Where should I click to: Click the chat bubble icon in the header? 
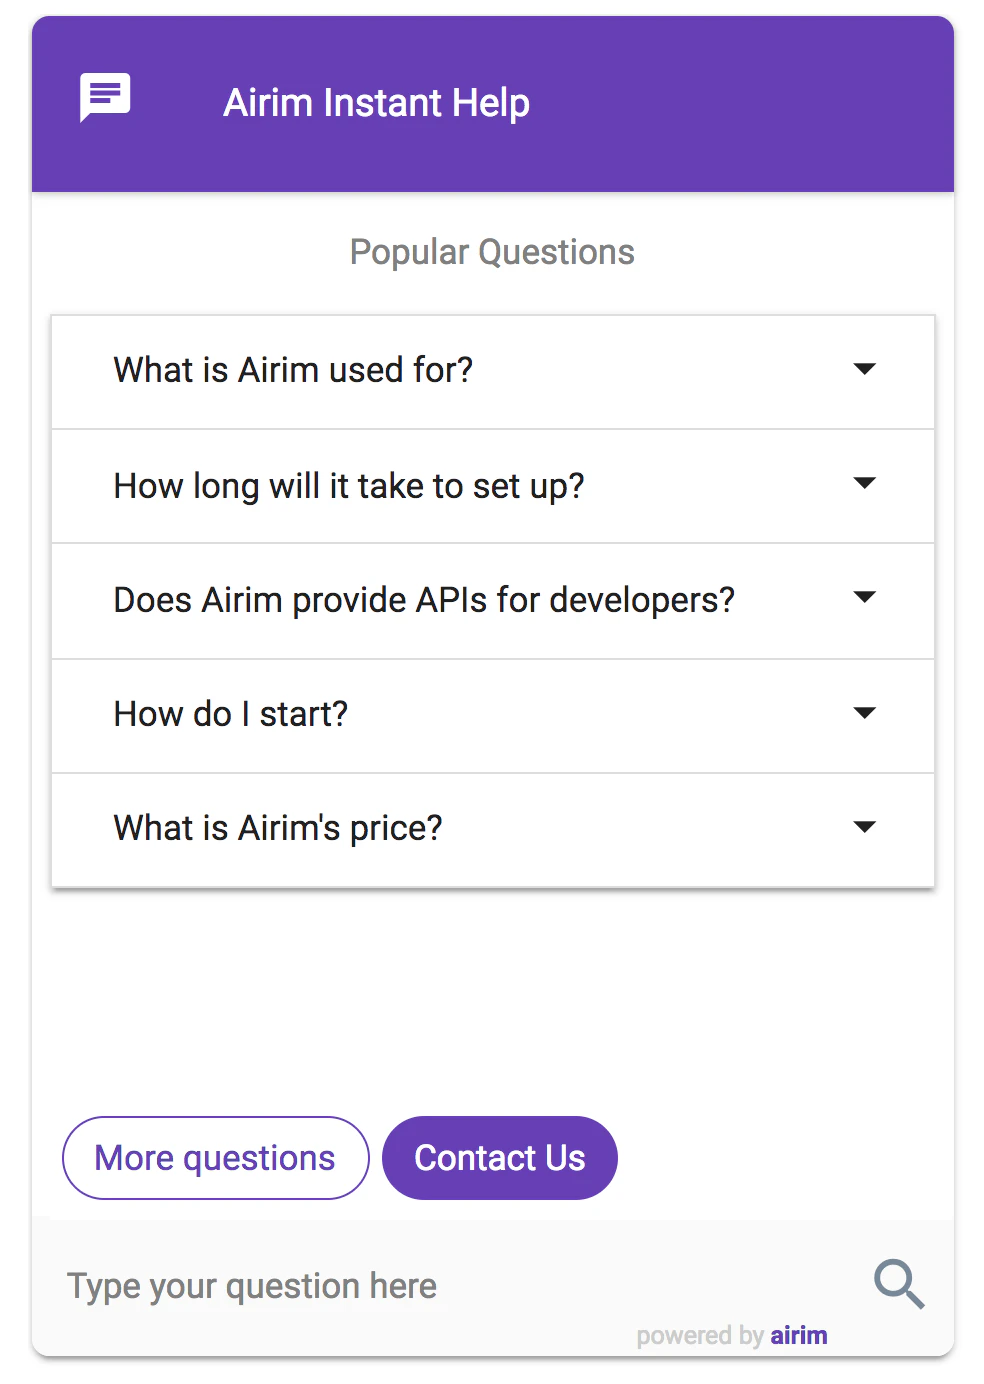click(x=103, y=98)
